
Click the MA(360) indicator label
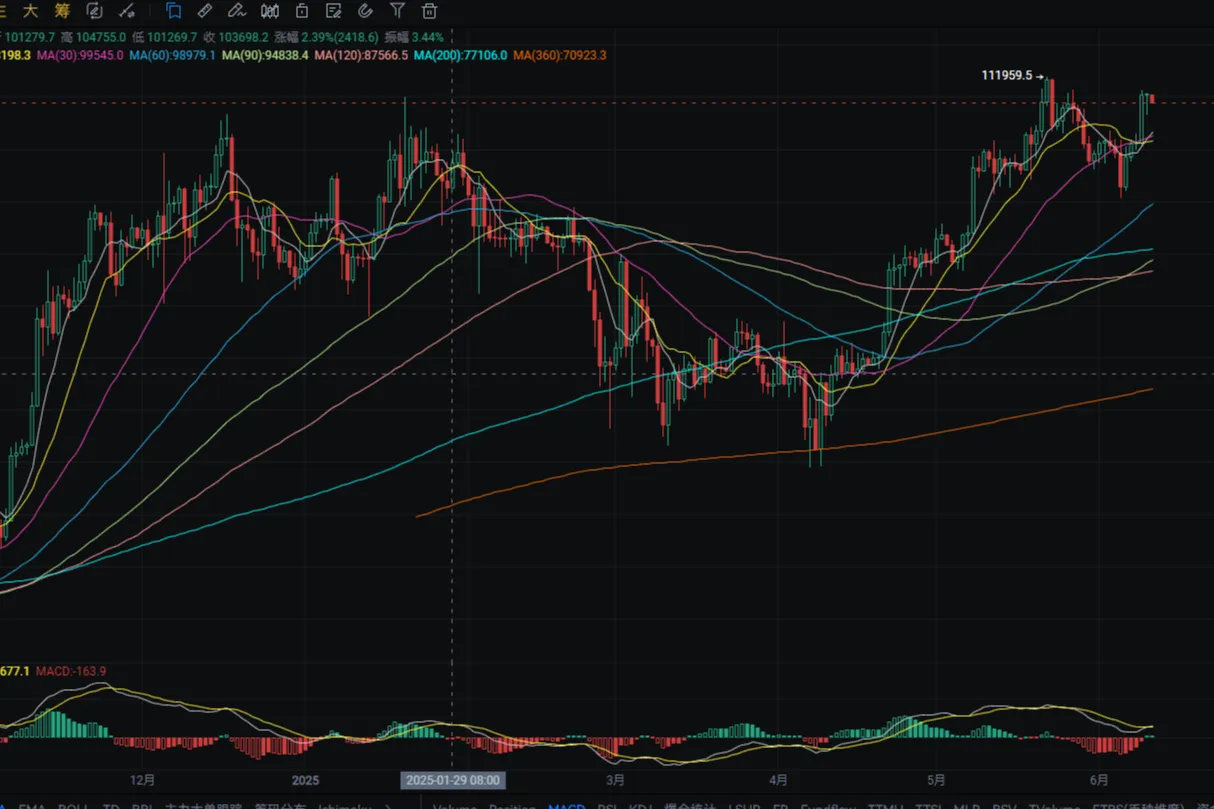[x=559, y=55]
